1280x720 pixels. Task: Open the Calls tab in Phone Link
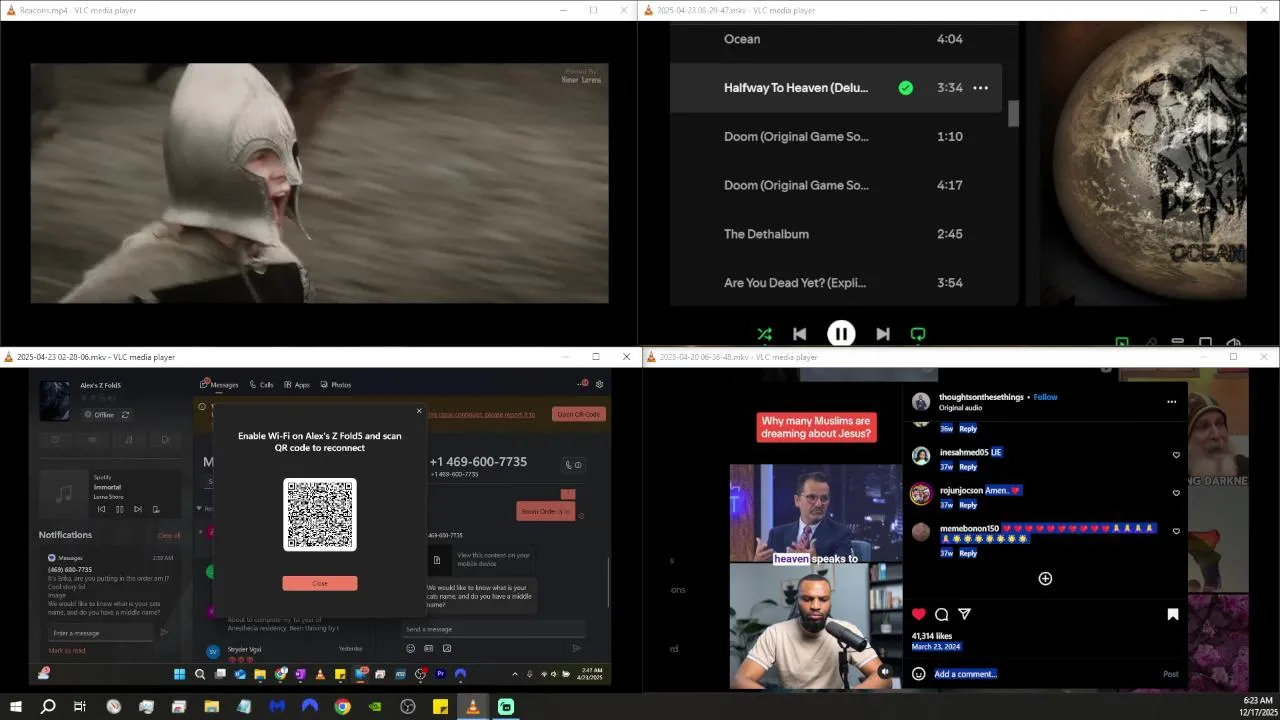[x=261, y=385]
